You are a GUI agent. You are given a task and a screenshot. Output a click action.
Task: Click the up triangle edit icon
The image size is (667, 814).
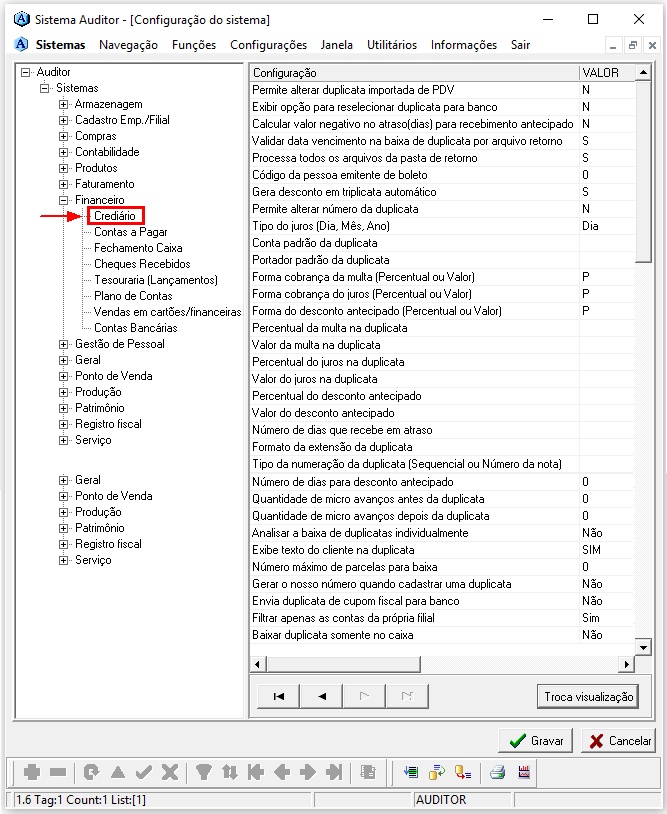(x=118, y=772)
